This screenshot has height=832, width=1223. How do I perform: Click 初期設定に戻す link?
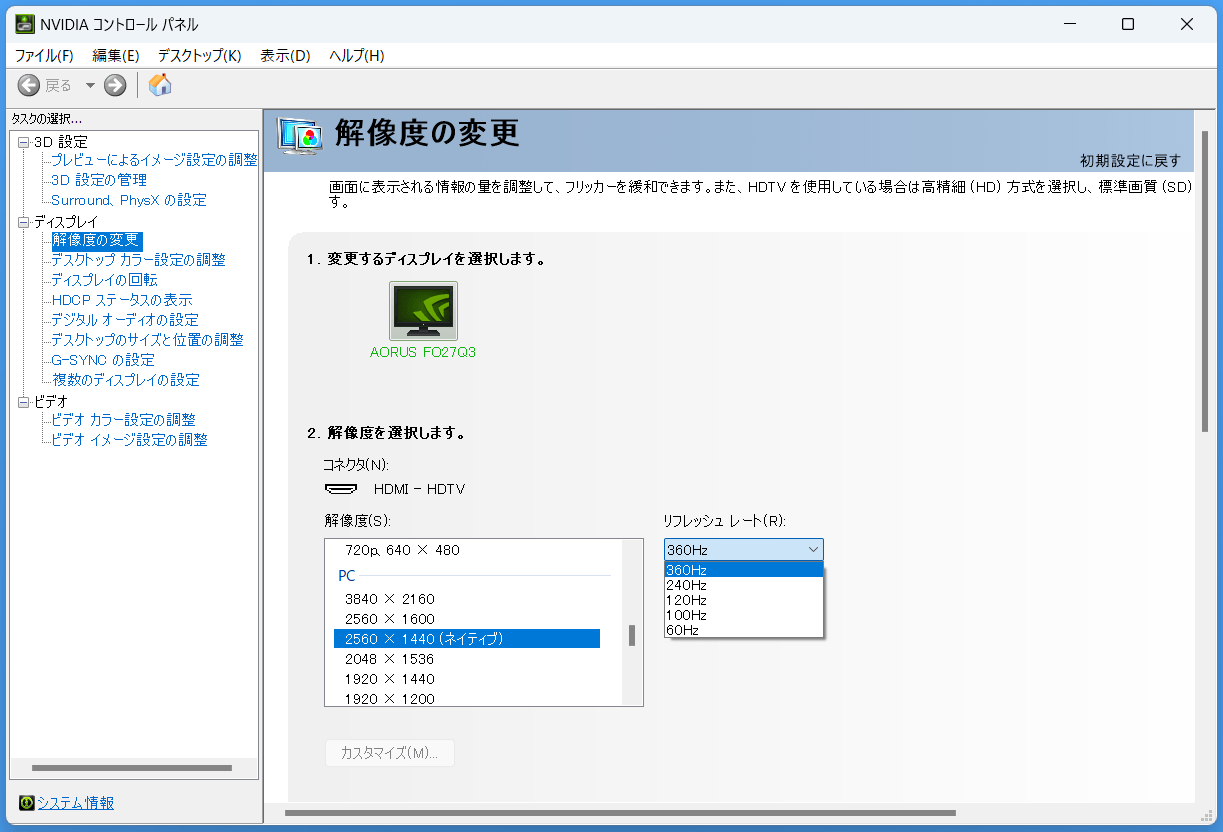pos(1130,161)
